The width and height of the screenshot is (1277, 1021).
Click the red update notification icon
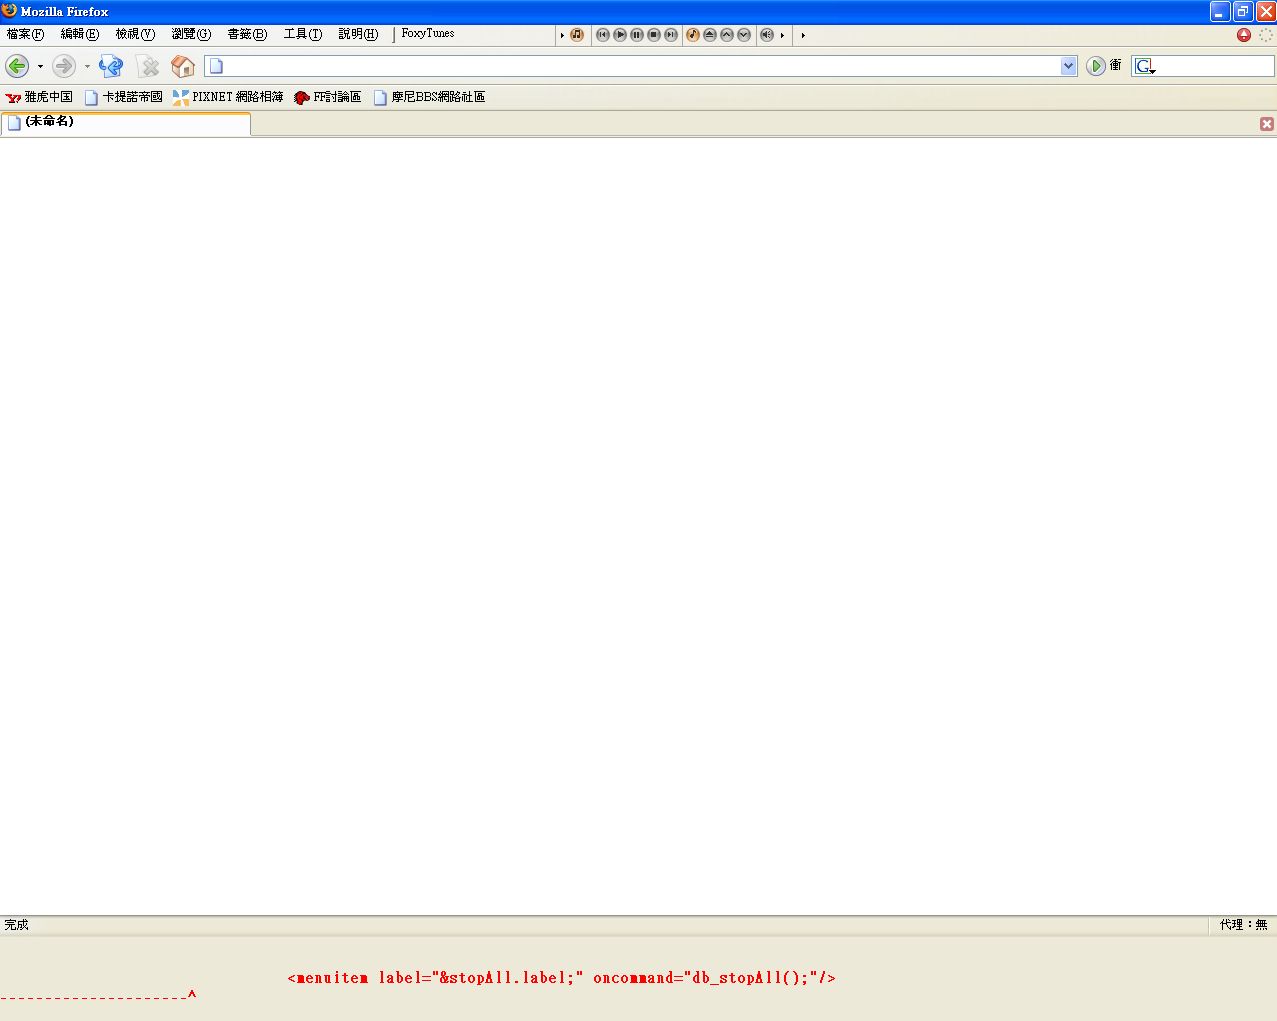pyautogui.click(x=1244, y=35)
